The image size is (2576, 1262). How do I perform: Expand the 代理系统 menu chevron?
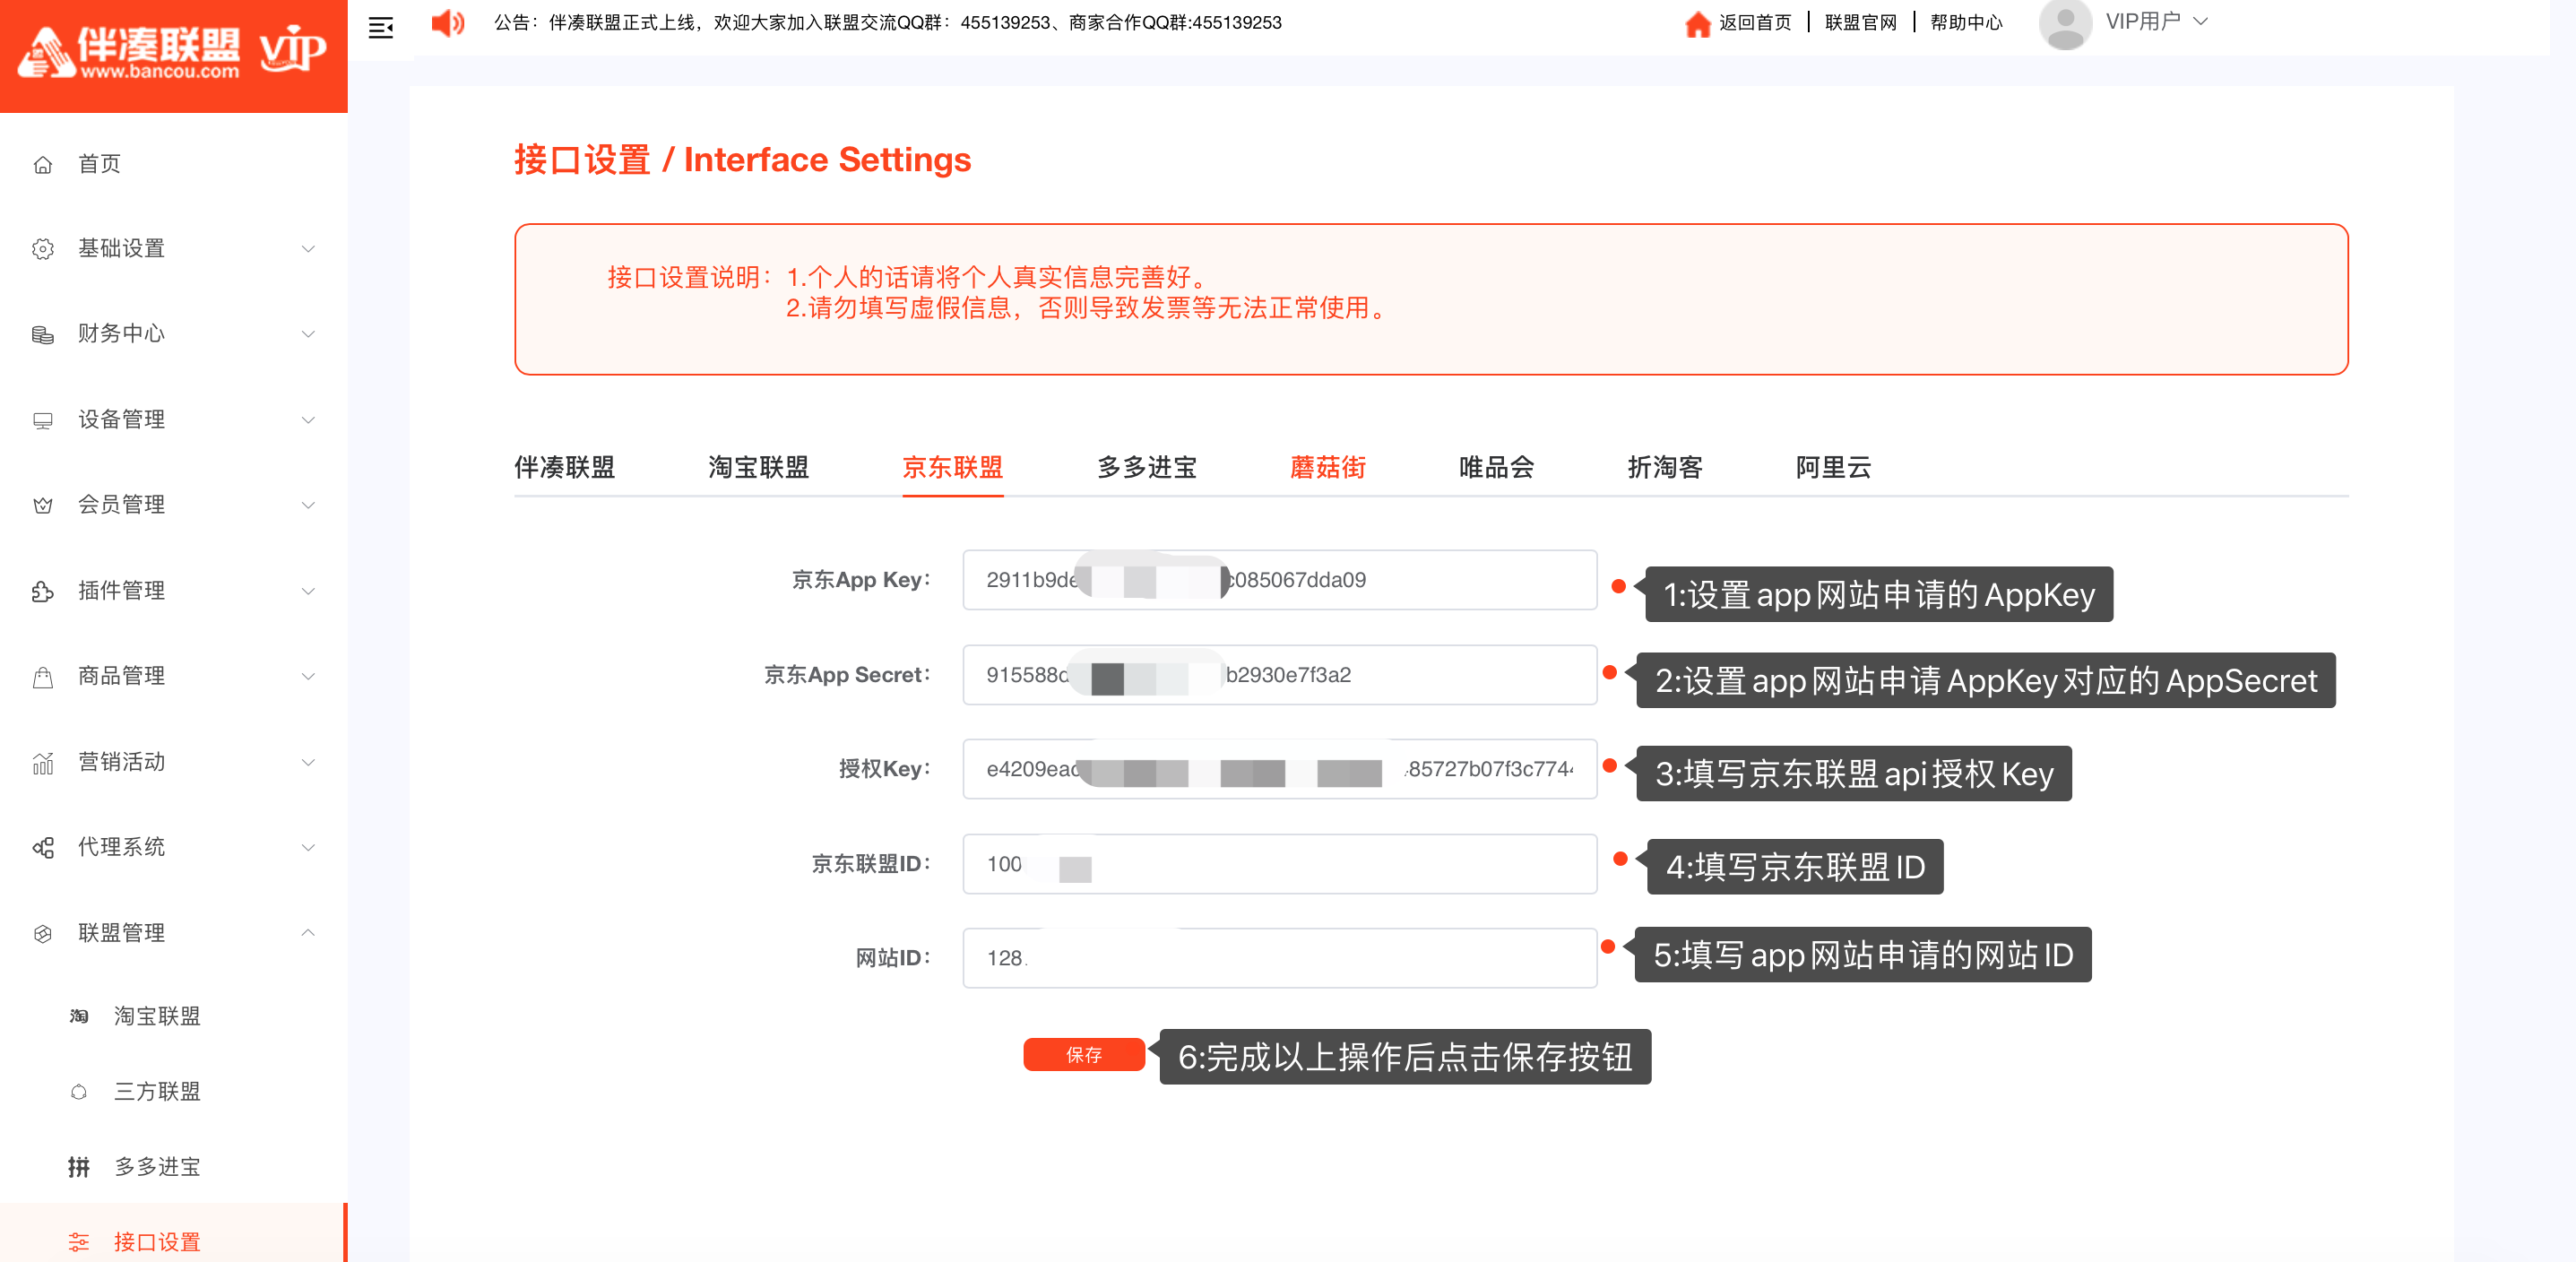(x=308, y=848)
